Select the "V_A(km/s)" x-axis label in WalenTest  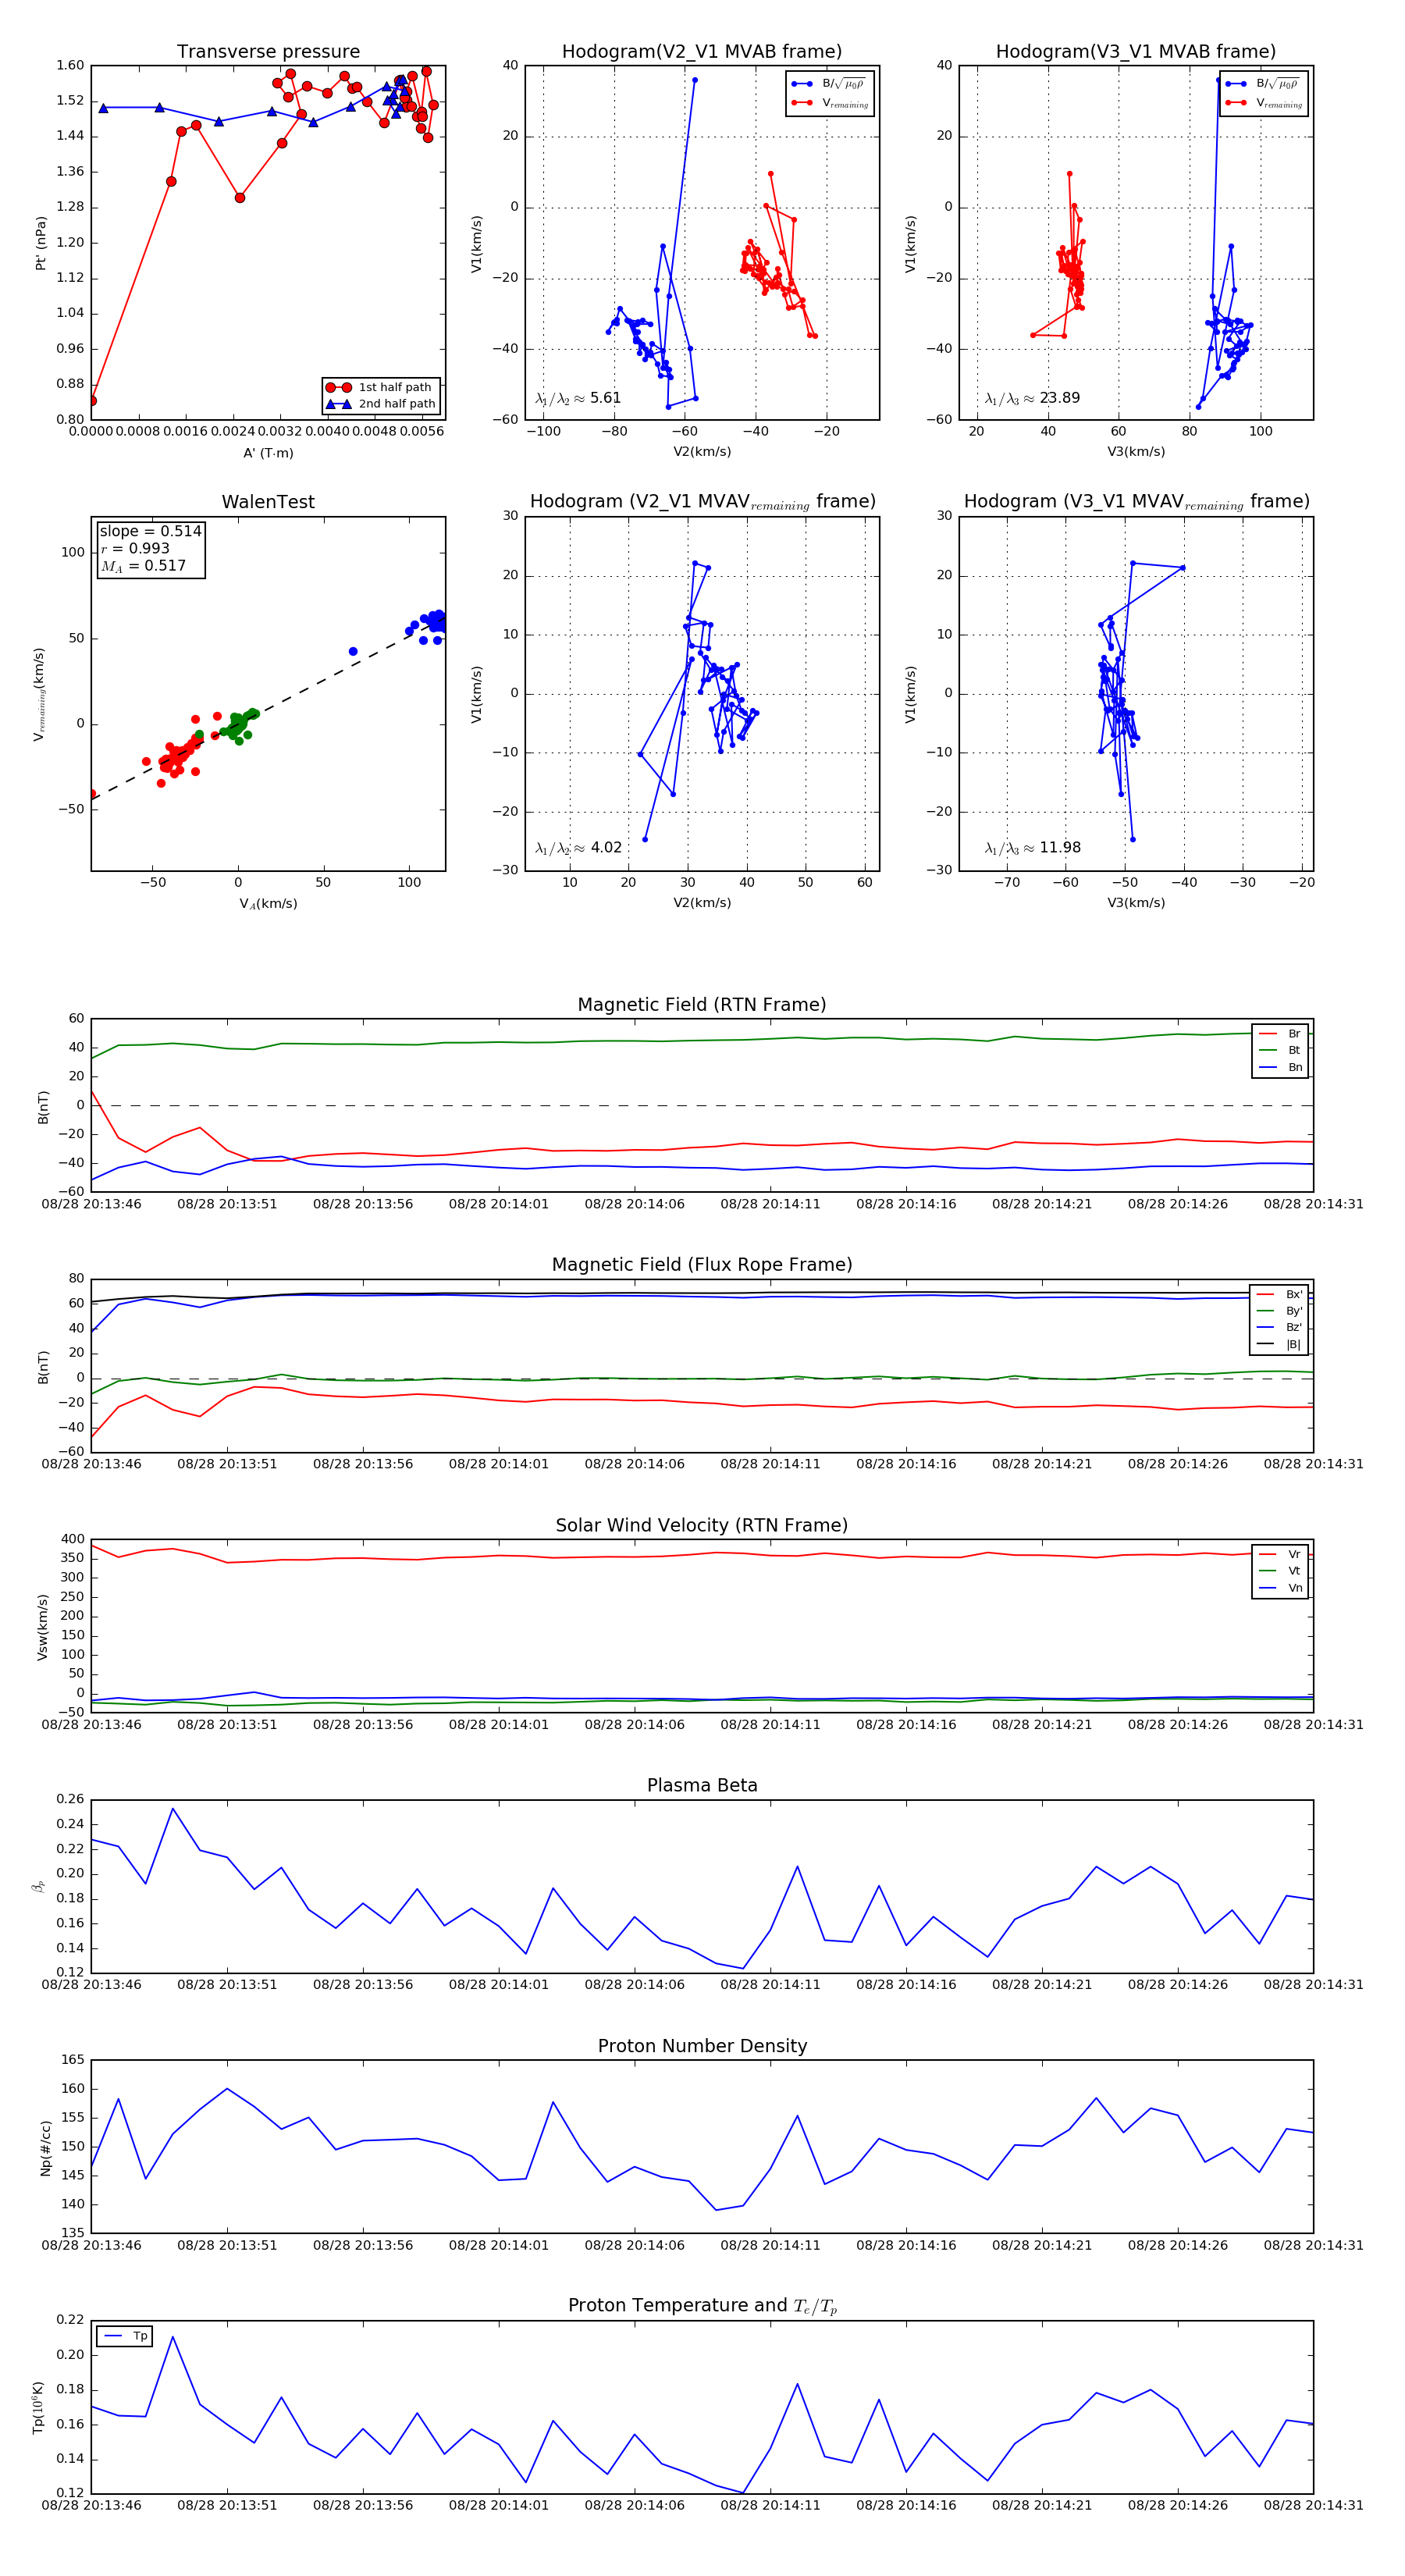click(x=268, y=903)
